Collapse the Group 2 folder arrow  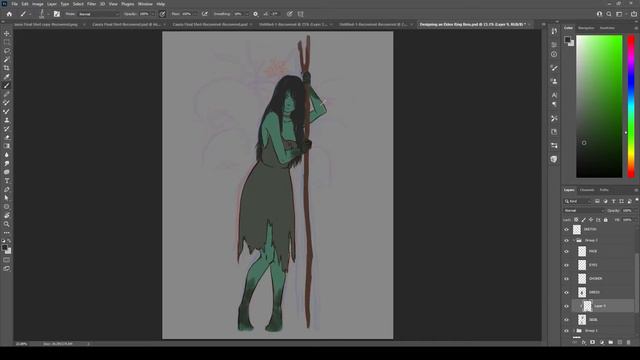[x=574, y=240]
